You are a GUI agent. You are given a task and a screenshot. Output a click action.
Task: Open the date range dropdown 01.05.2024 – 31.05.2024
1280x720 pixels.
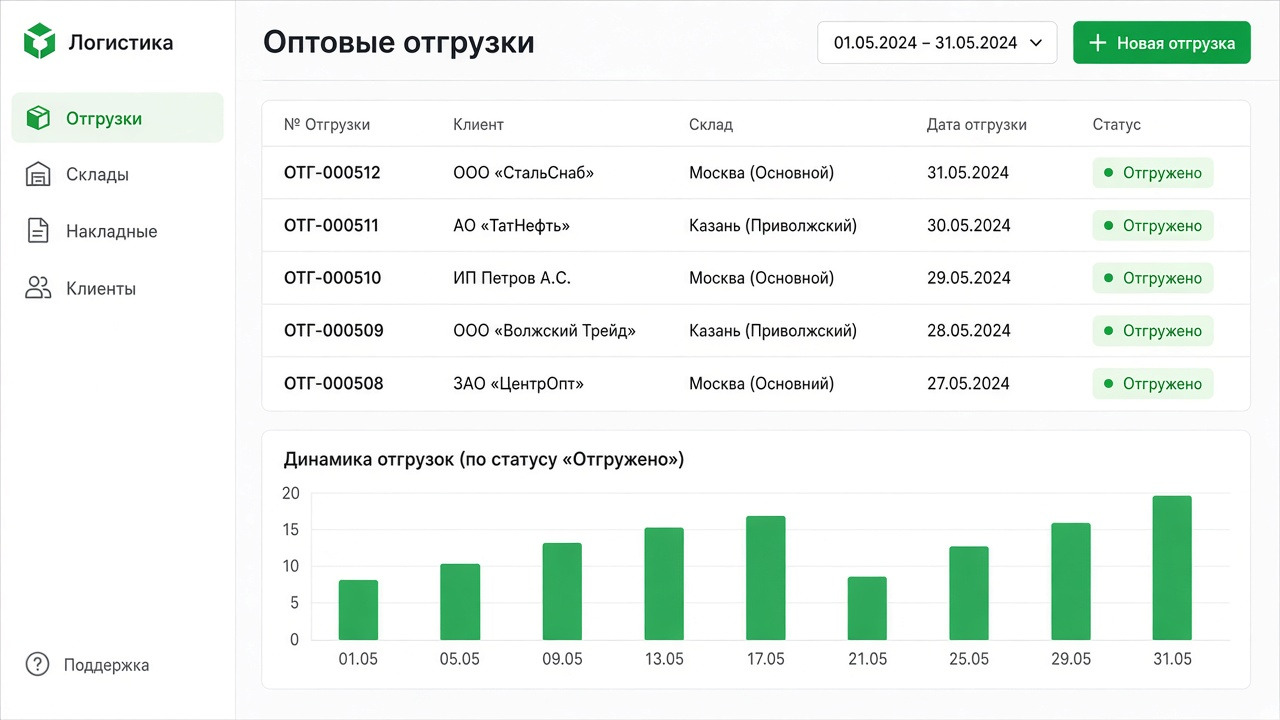point(937,43)
